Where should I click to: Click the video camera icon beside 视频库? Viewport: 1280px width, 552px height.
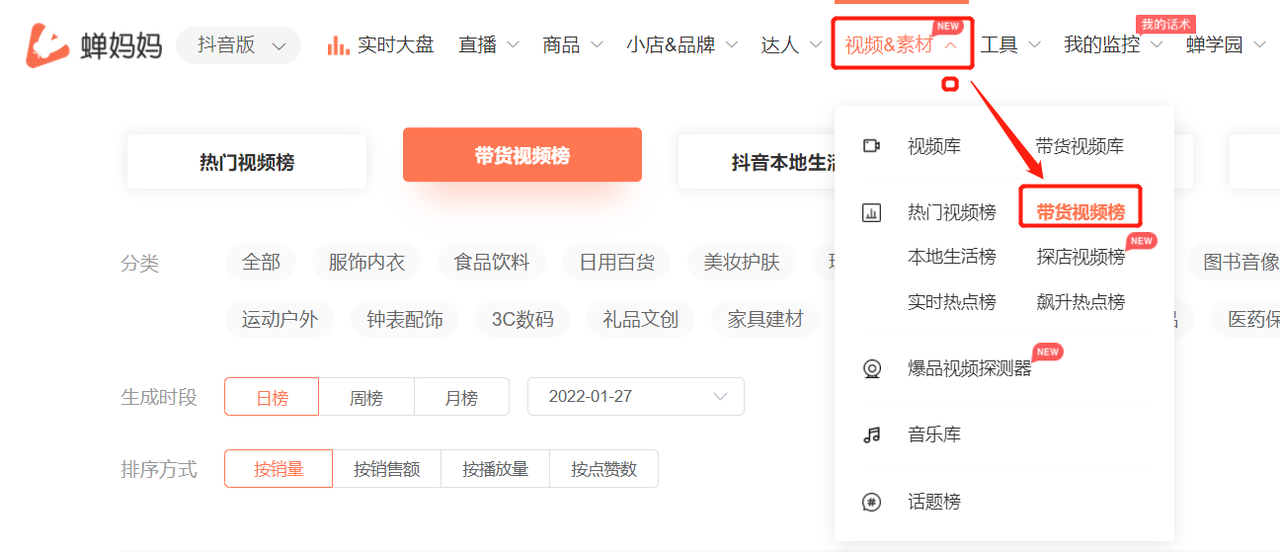(872, 146)
